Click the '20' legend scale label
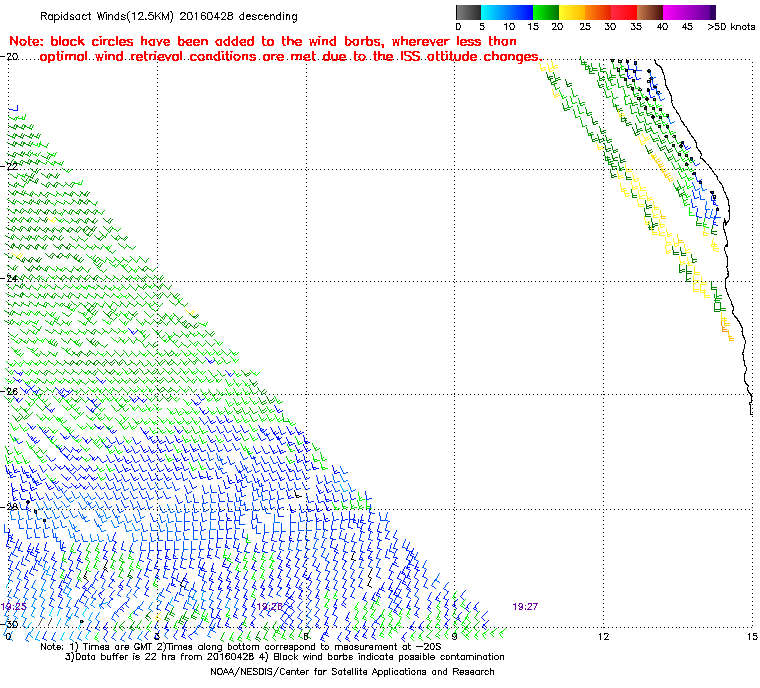 click(557, 27)
